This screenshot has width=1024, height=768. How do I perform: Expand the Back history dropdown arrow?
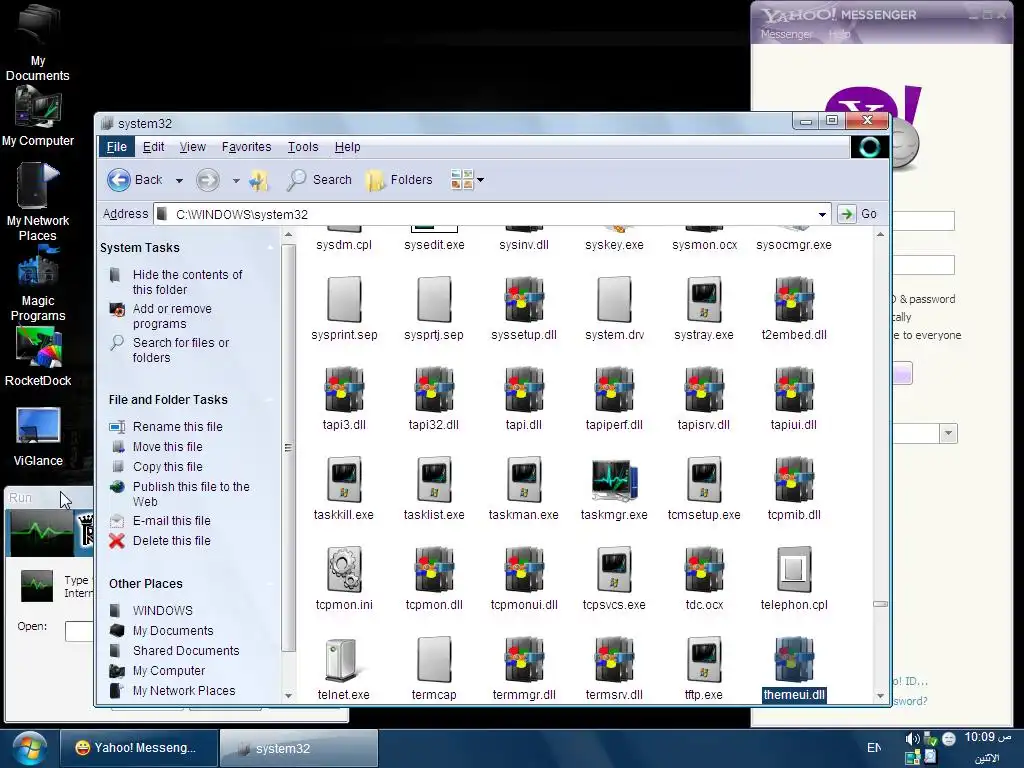tap(179, 180)
